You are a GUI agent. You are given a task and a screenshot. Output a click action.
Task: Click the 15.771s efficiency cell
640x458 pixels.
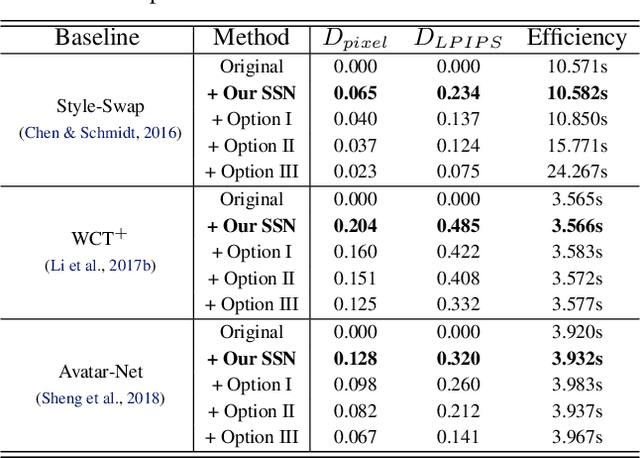tap(576, 146)
